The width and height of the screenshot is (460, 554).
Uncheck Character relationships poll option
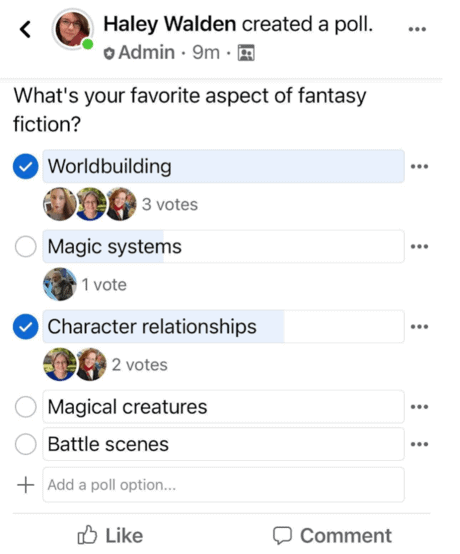(x=25, y=326)
